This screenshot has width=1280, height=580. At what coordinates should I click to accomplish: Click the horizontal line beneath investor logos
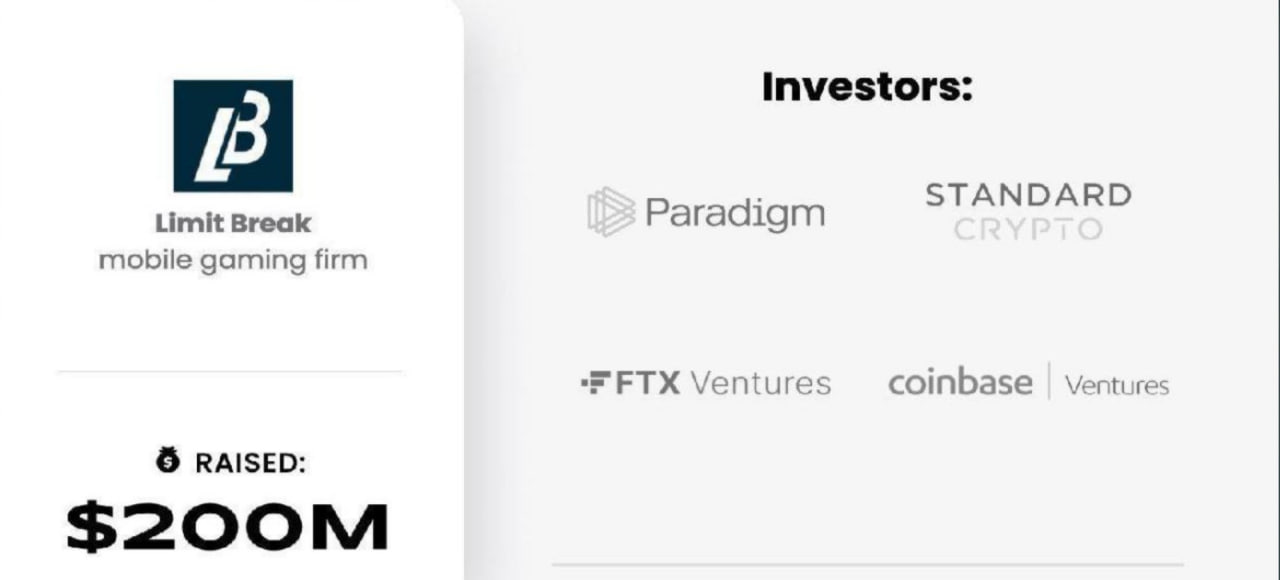click(x=867, y=565)
